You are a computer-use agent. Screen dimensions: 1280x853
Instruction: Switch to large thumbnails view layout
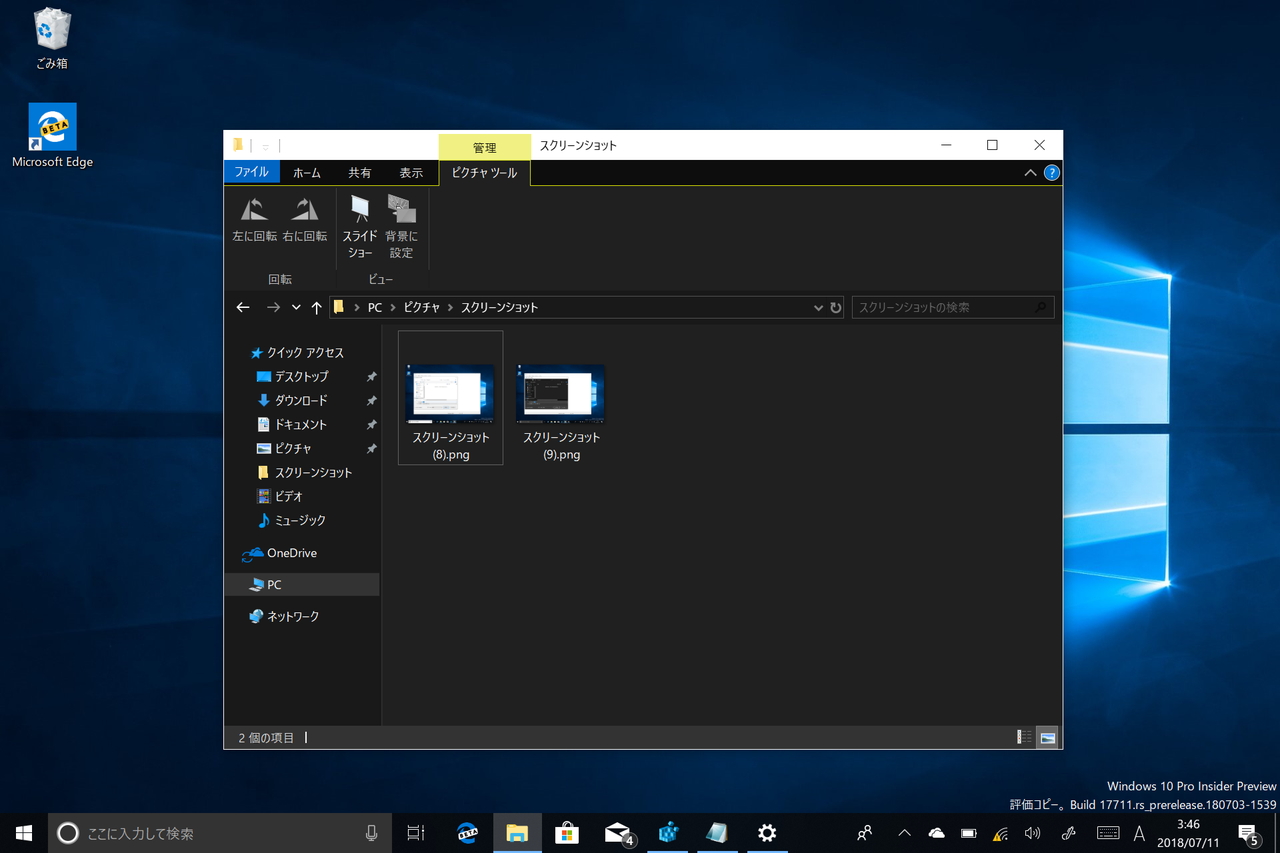1047,737
